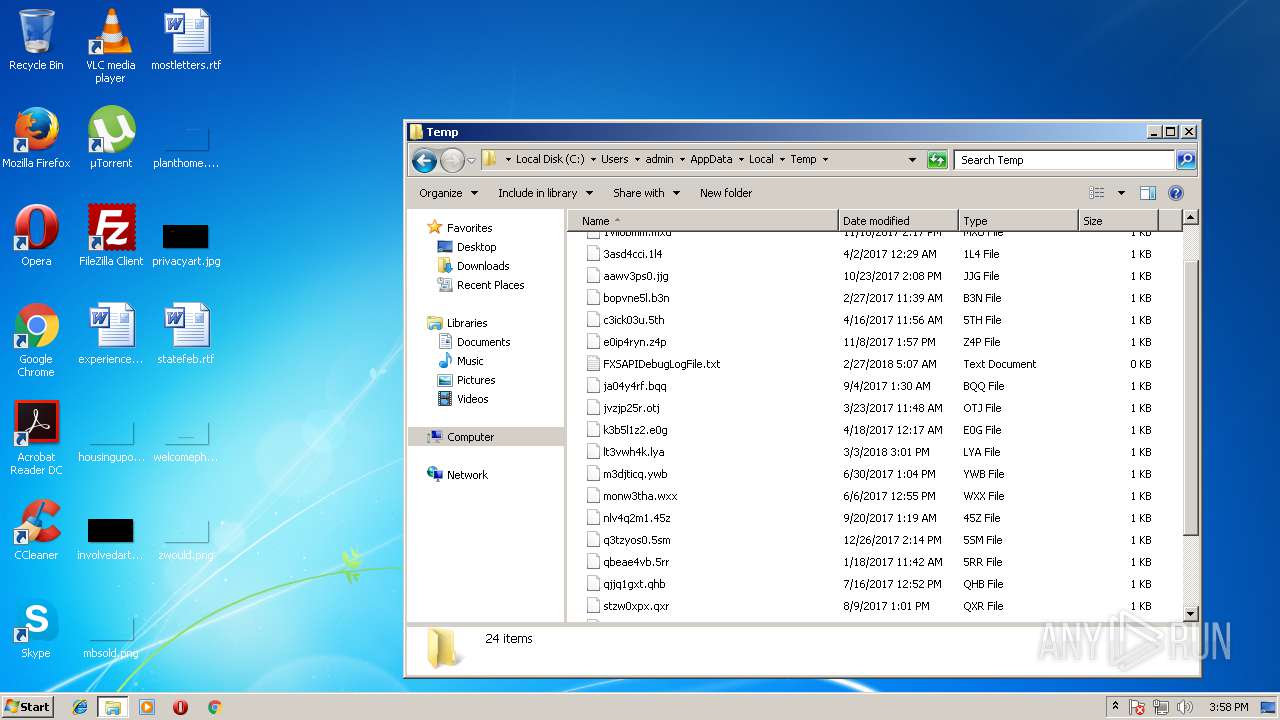Select Documents library
This screenshot has width=1280, height=720.
pyautogui.click(x=483, y=342)
